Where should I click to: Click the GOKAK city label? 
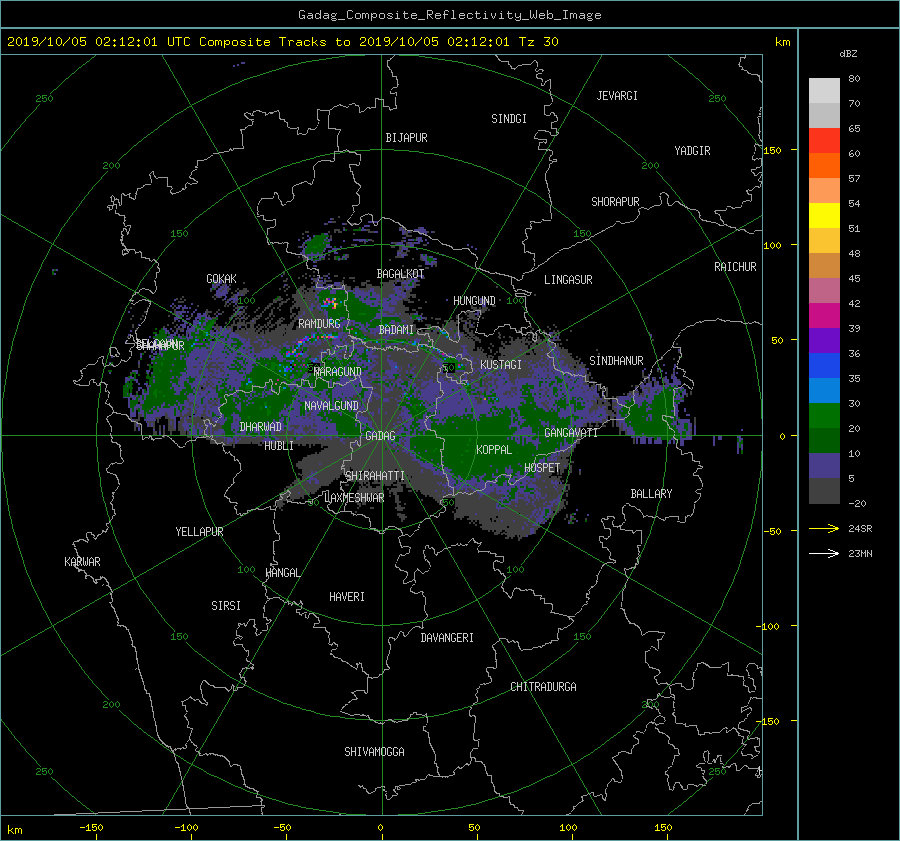tap(221, 279)
